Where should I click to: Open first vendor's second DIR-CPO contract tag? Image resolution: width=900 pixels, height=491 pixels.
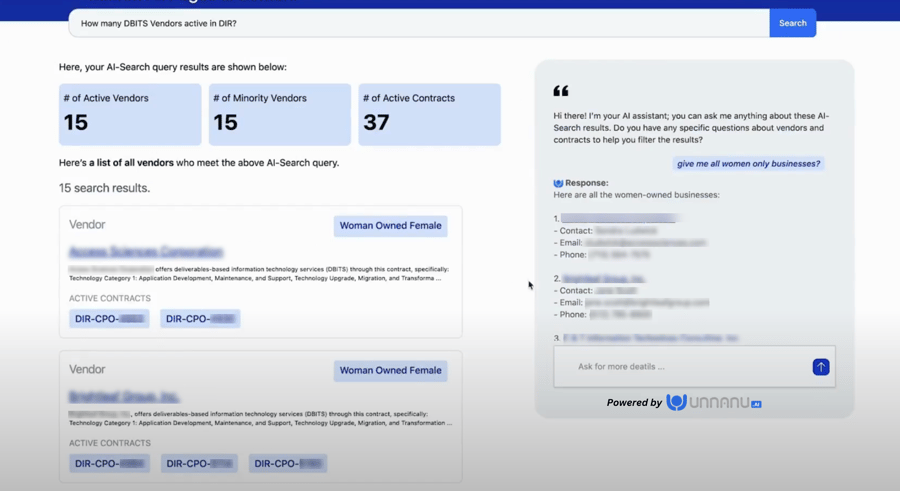pyautogui.click(x=200, y=319)
